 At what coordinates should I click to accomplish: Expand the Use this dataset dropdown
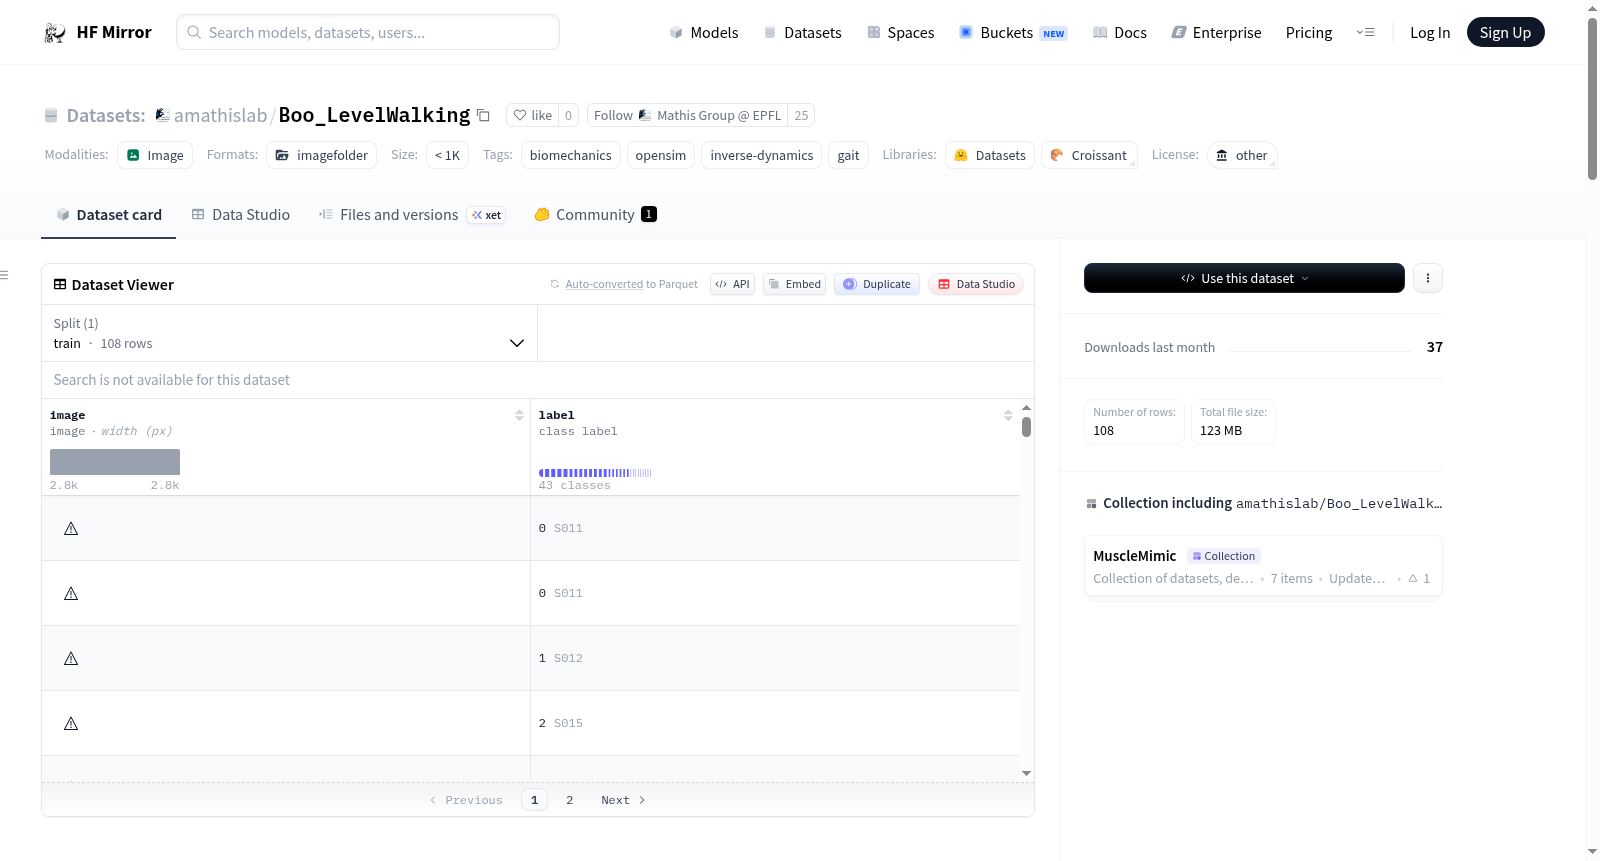click(1244, 278)
